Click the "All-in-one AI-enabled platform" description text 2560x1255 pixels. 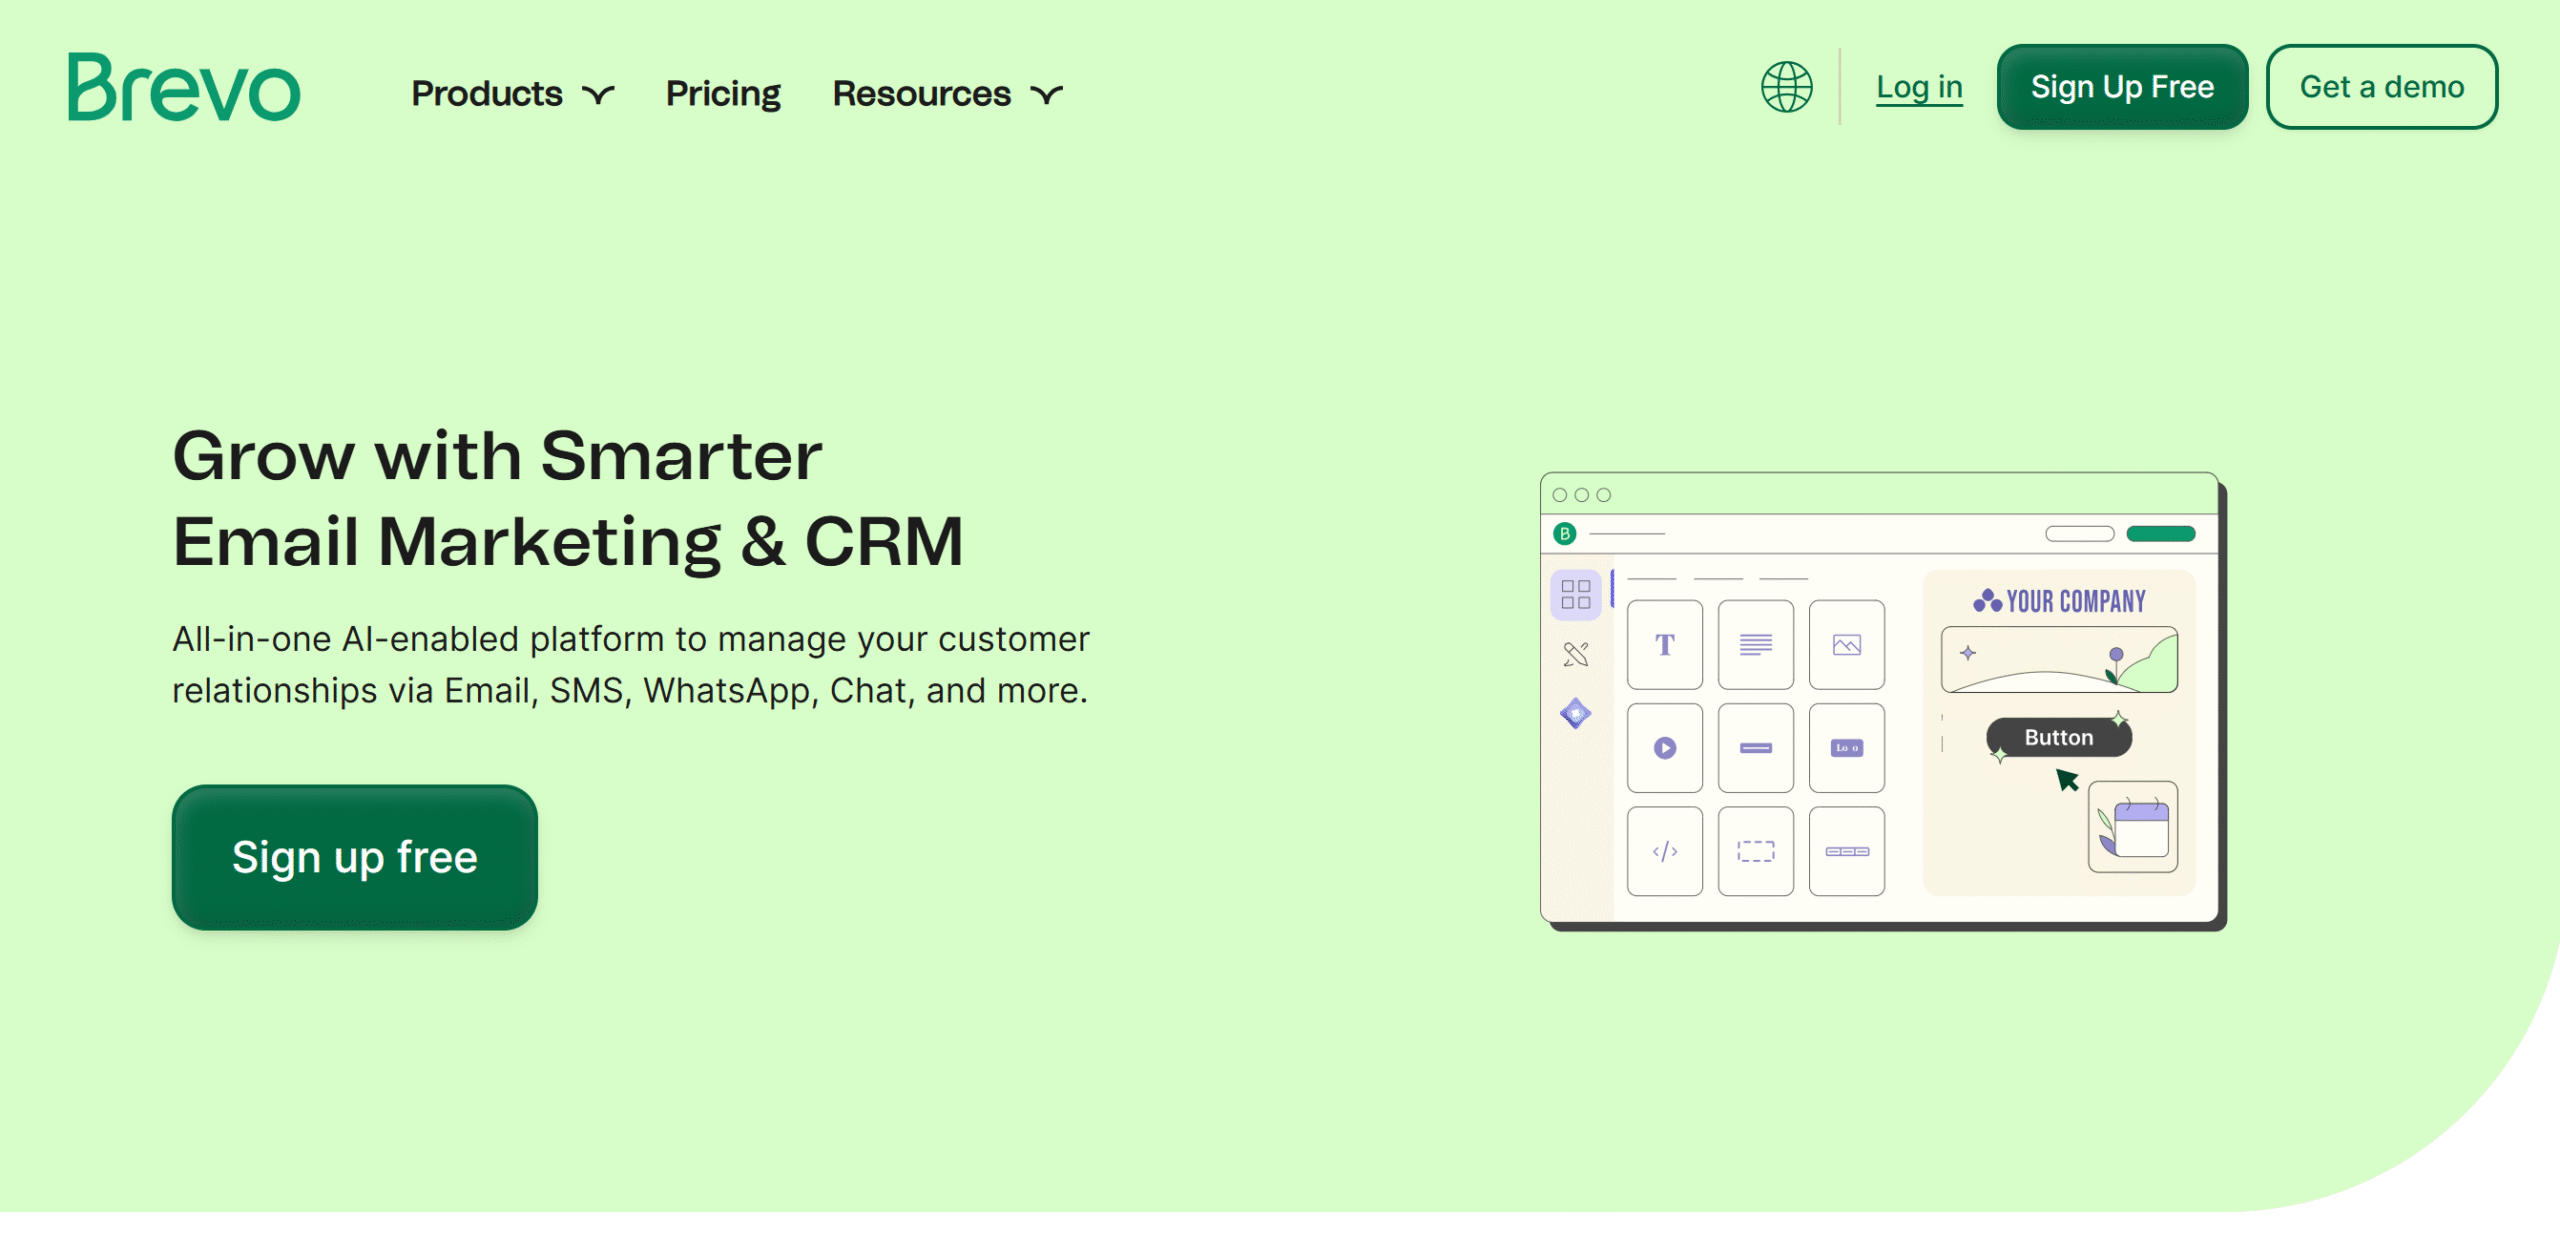(x=631, y=664)
